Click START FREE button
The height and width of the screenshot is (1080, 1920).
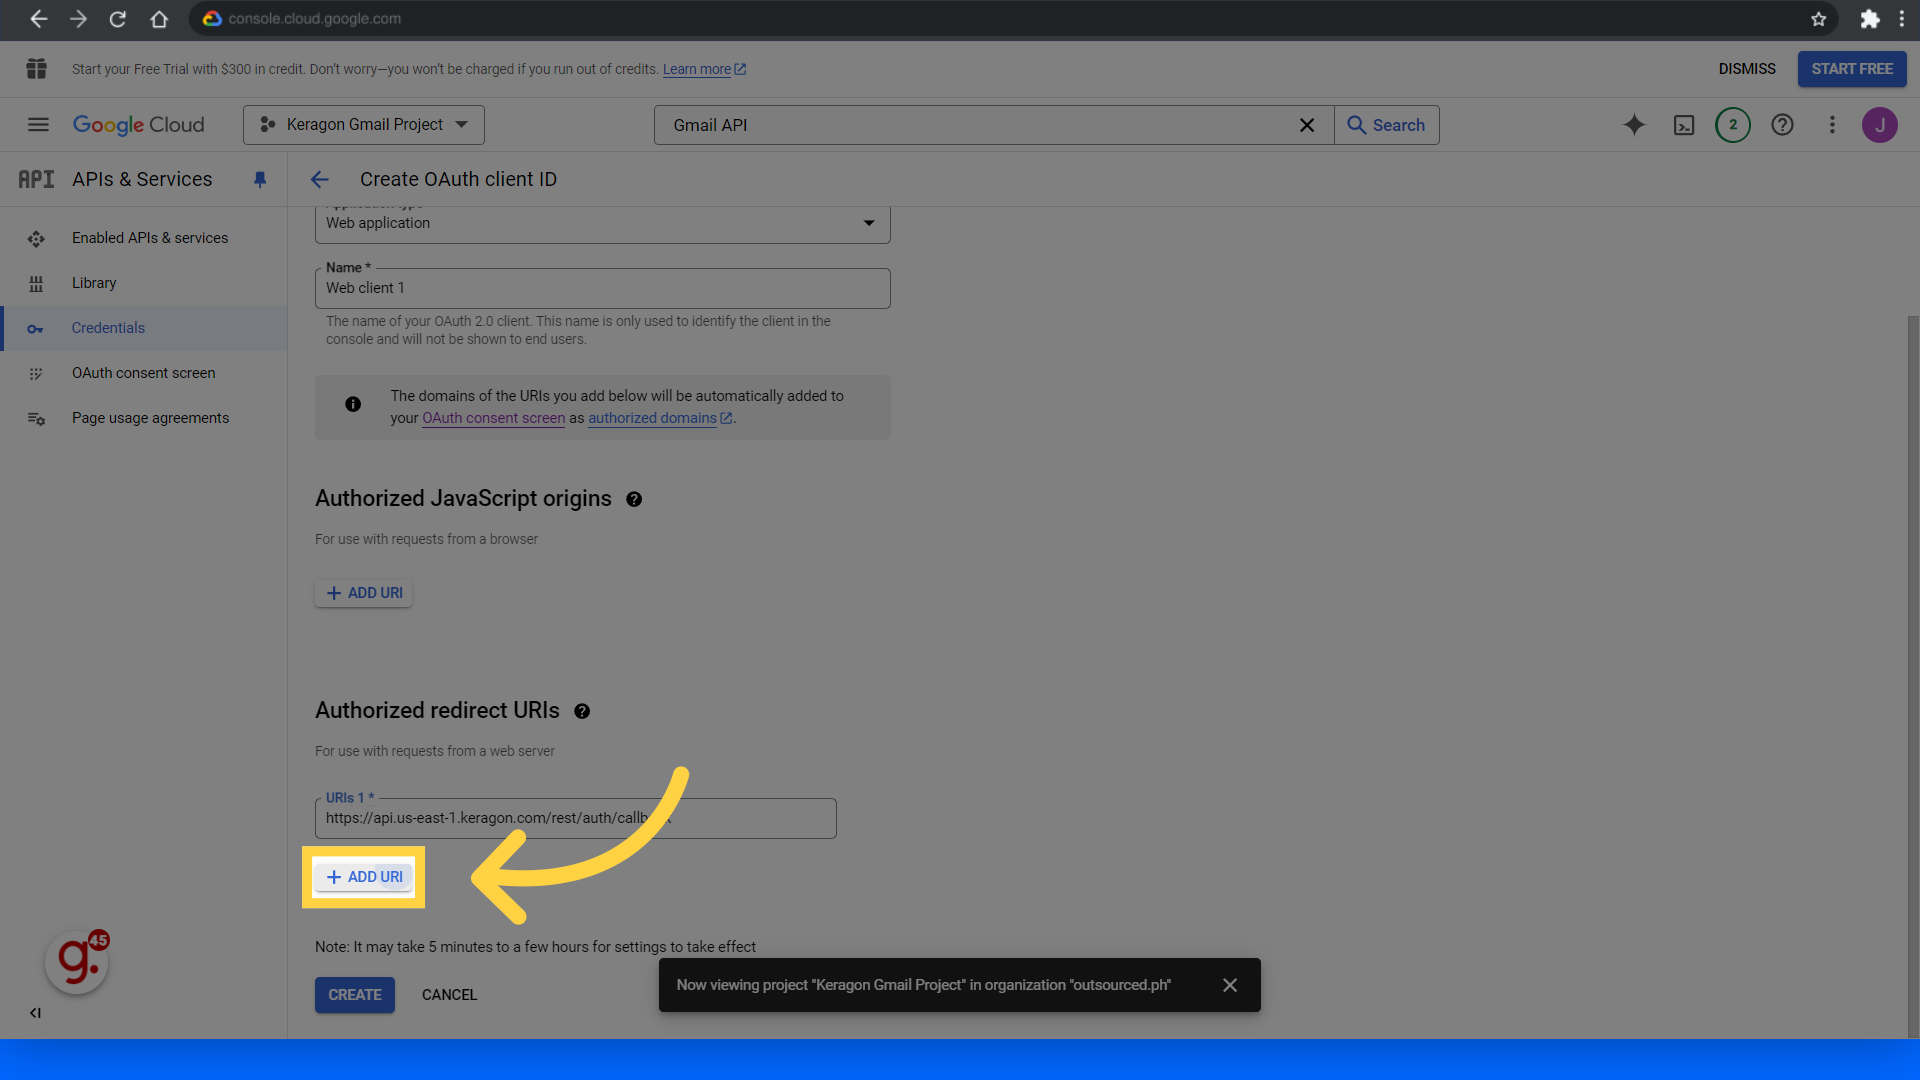[x=1852, y=69]
